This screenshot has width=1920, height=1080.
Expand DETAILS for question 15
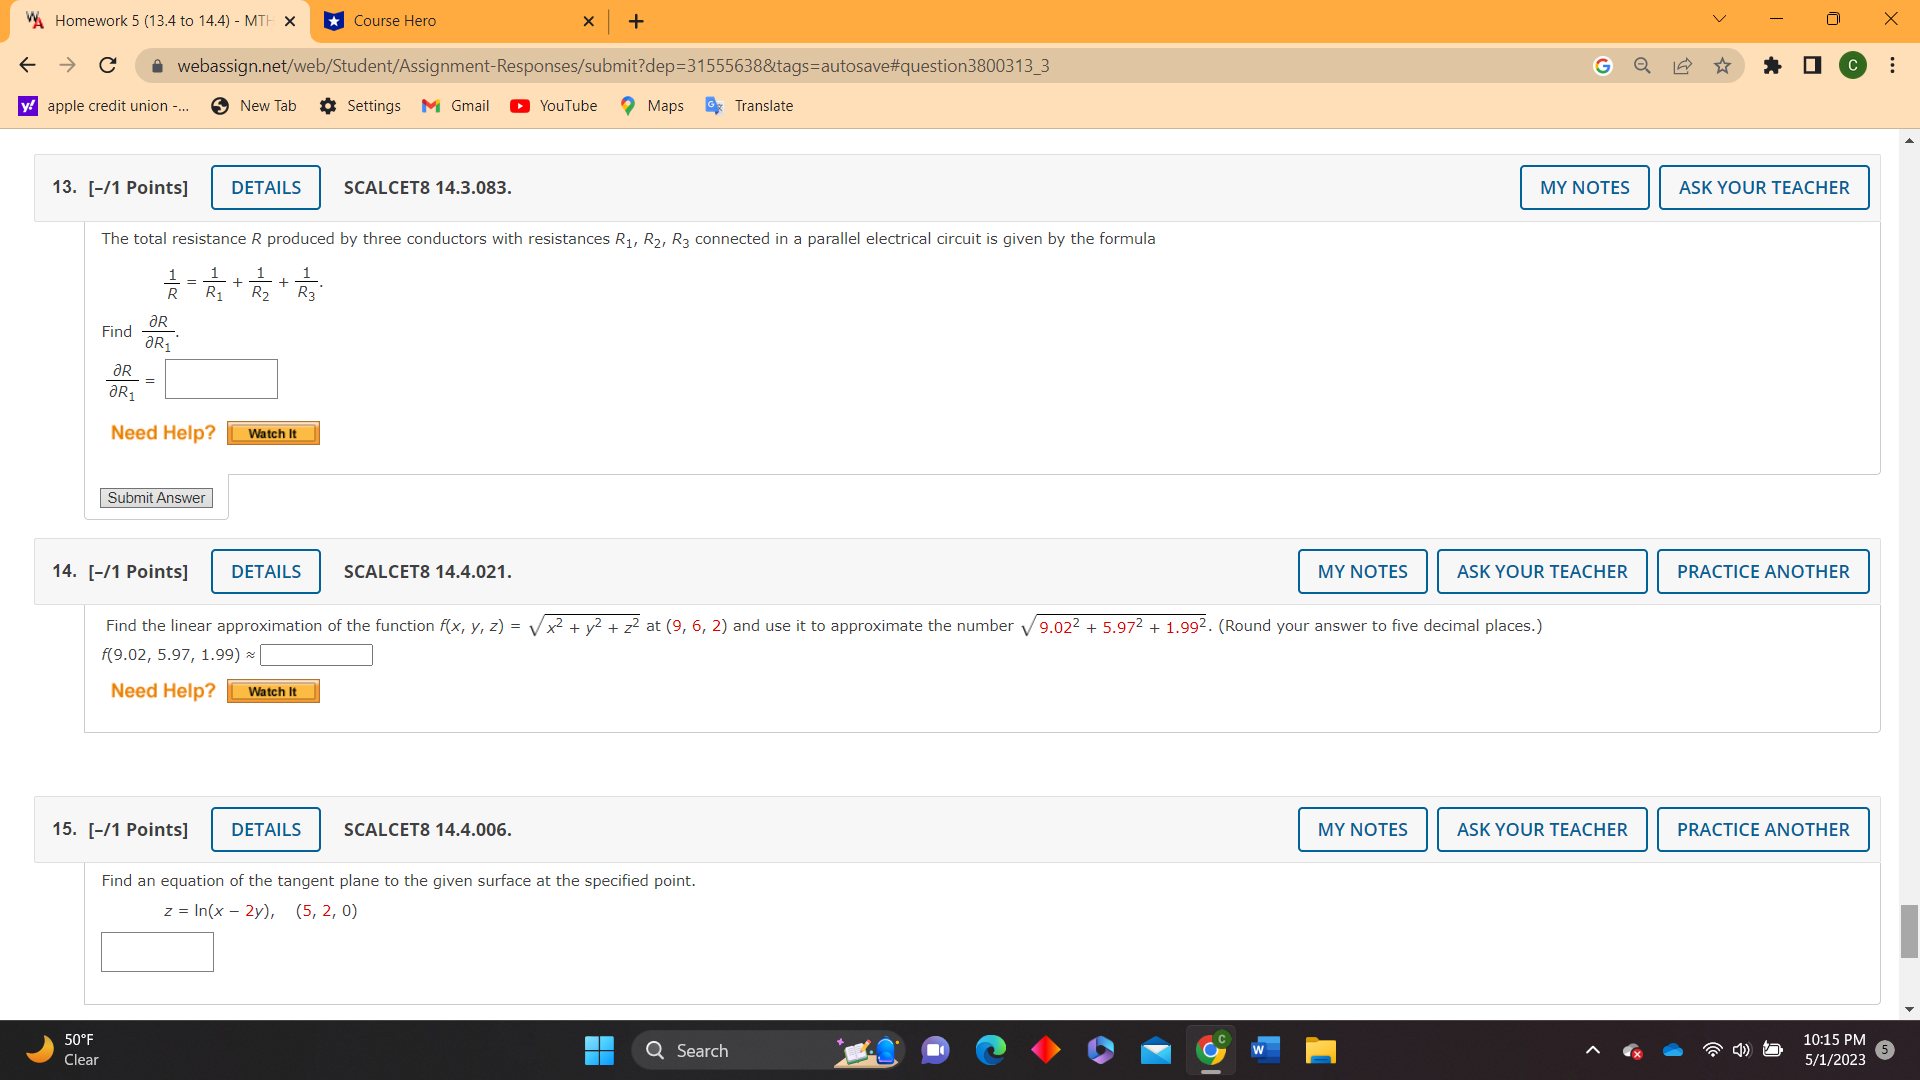coord(265,830)
